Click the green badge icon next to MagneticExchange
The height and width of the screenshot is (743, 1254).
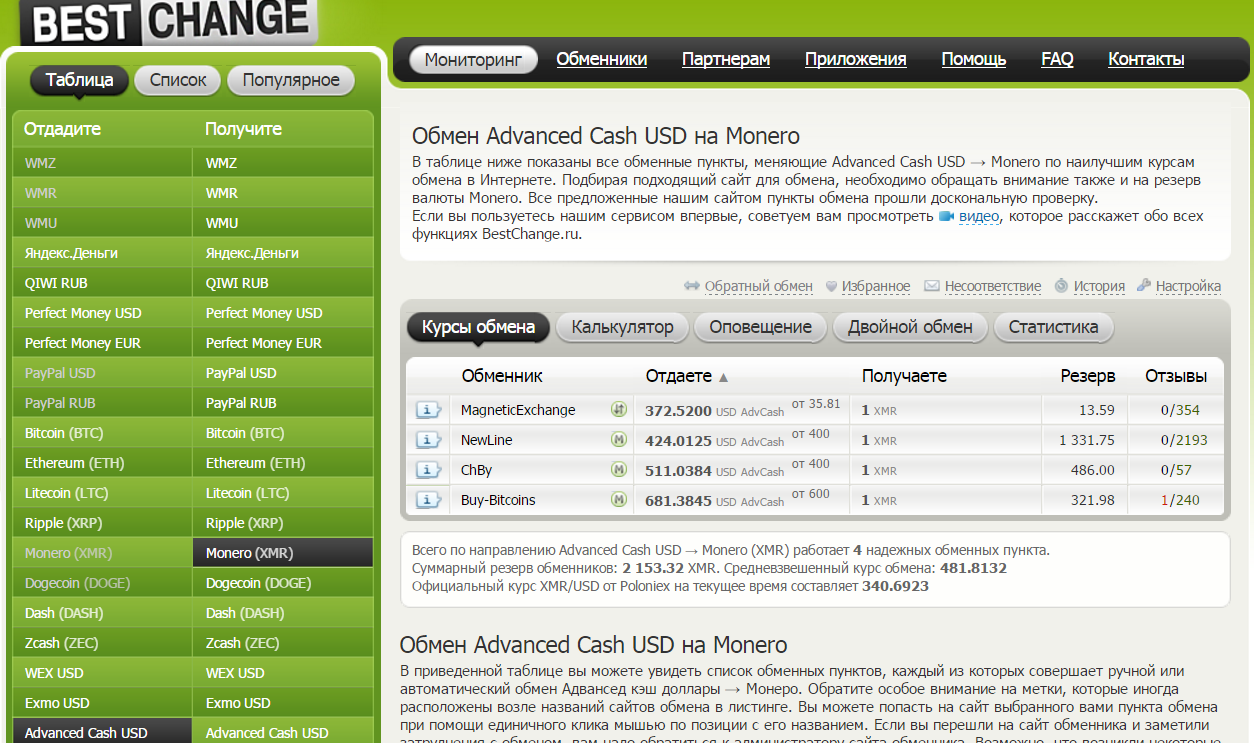619,410
